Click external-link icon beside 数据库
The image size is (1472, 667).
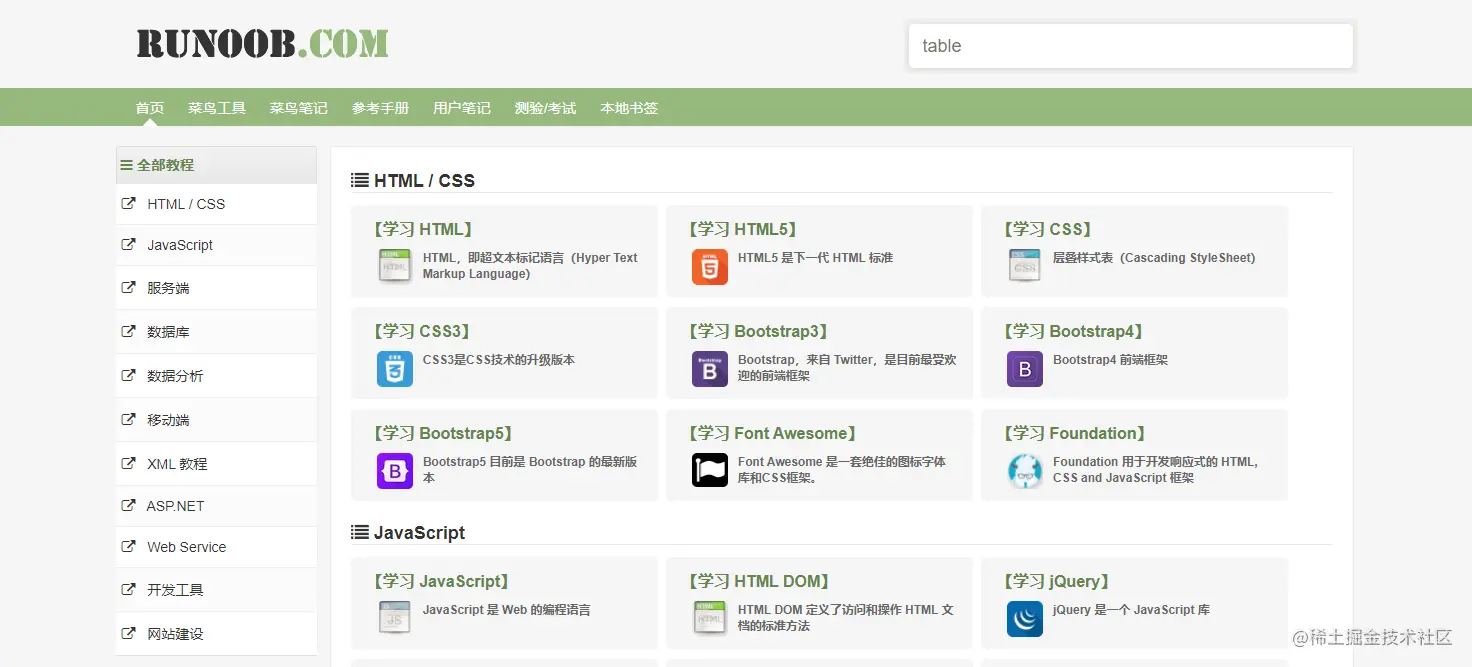[x=128, y=331]
